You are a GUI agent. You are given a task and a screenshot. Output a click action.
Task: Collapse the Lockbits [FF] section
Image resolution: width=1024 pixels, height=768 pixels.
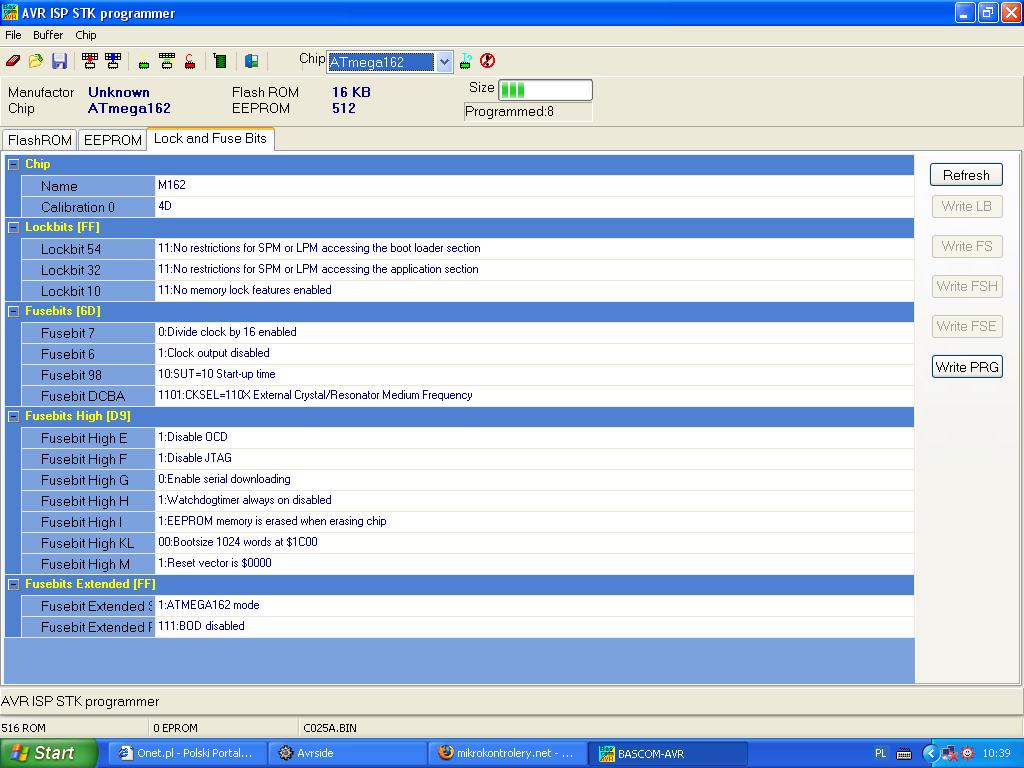(x=13, y=227)
